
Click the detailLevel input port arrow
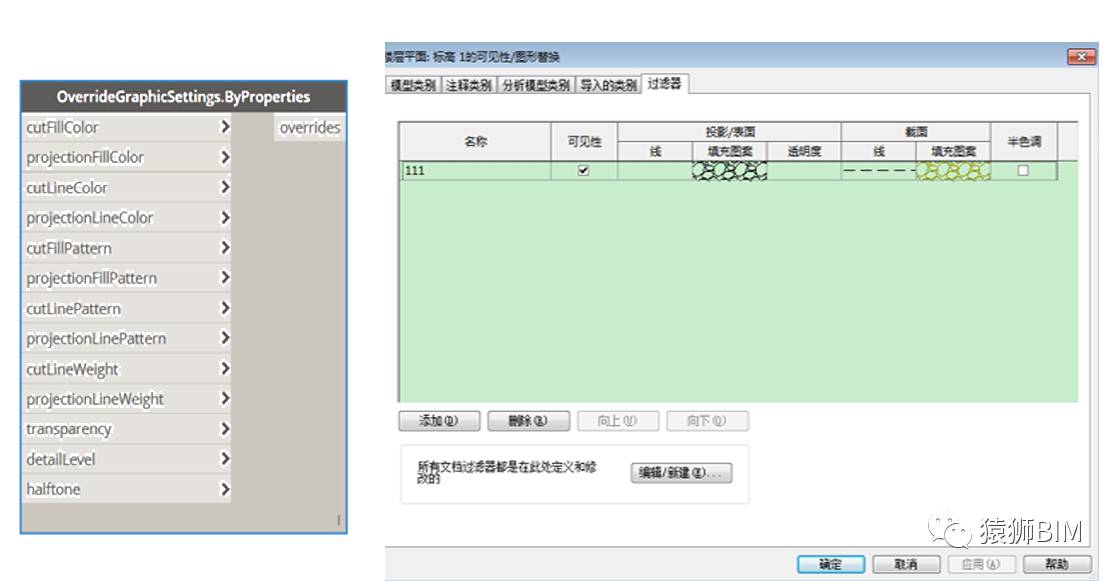coord(225,459)
